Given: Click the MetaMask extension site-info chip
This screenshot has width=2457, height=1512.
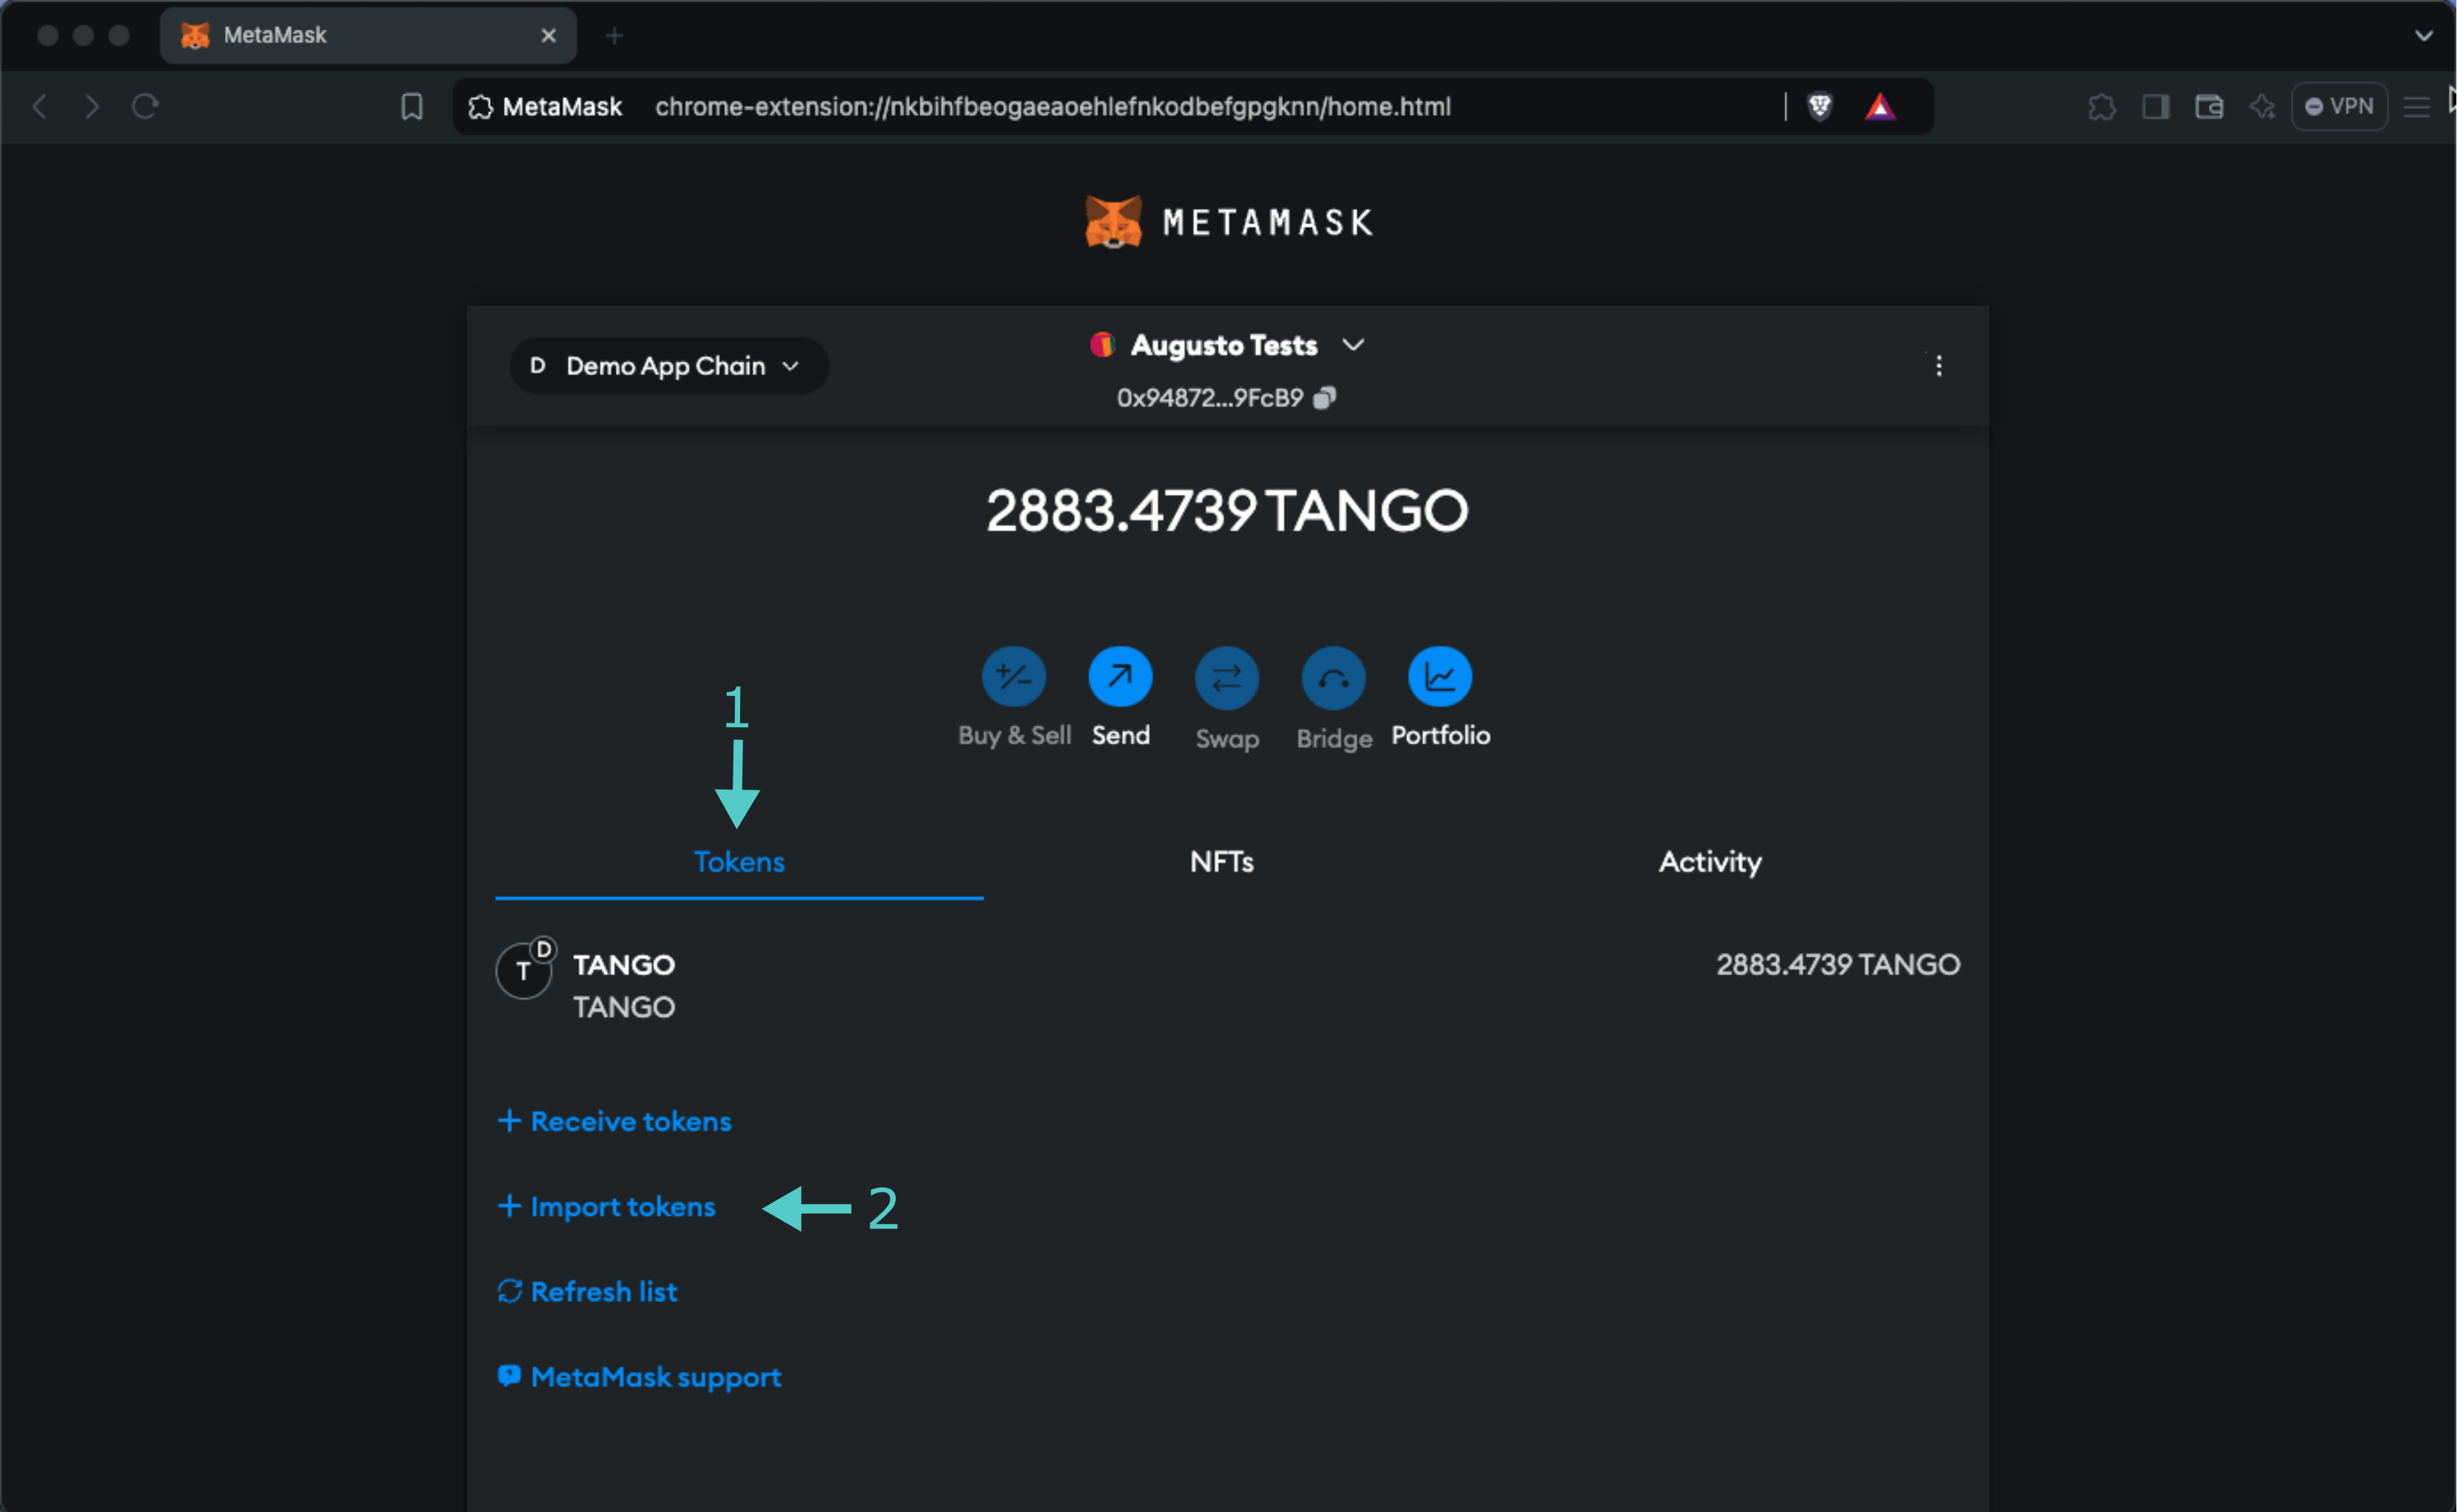Looking at the screenshot, I should [x=546, y=107].
